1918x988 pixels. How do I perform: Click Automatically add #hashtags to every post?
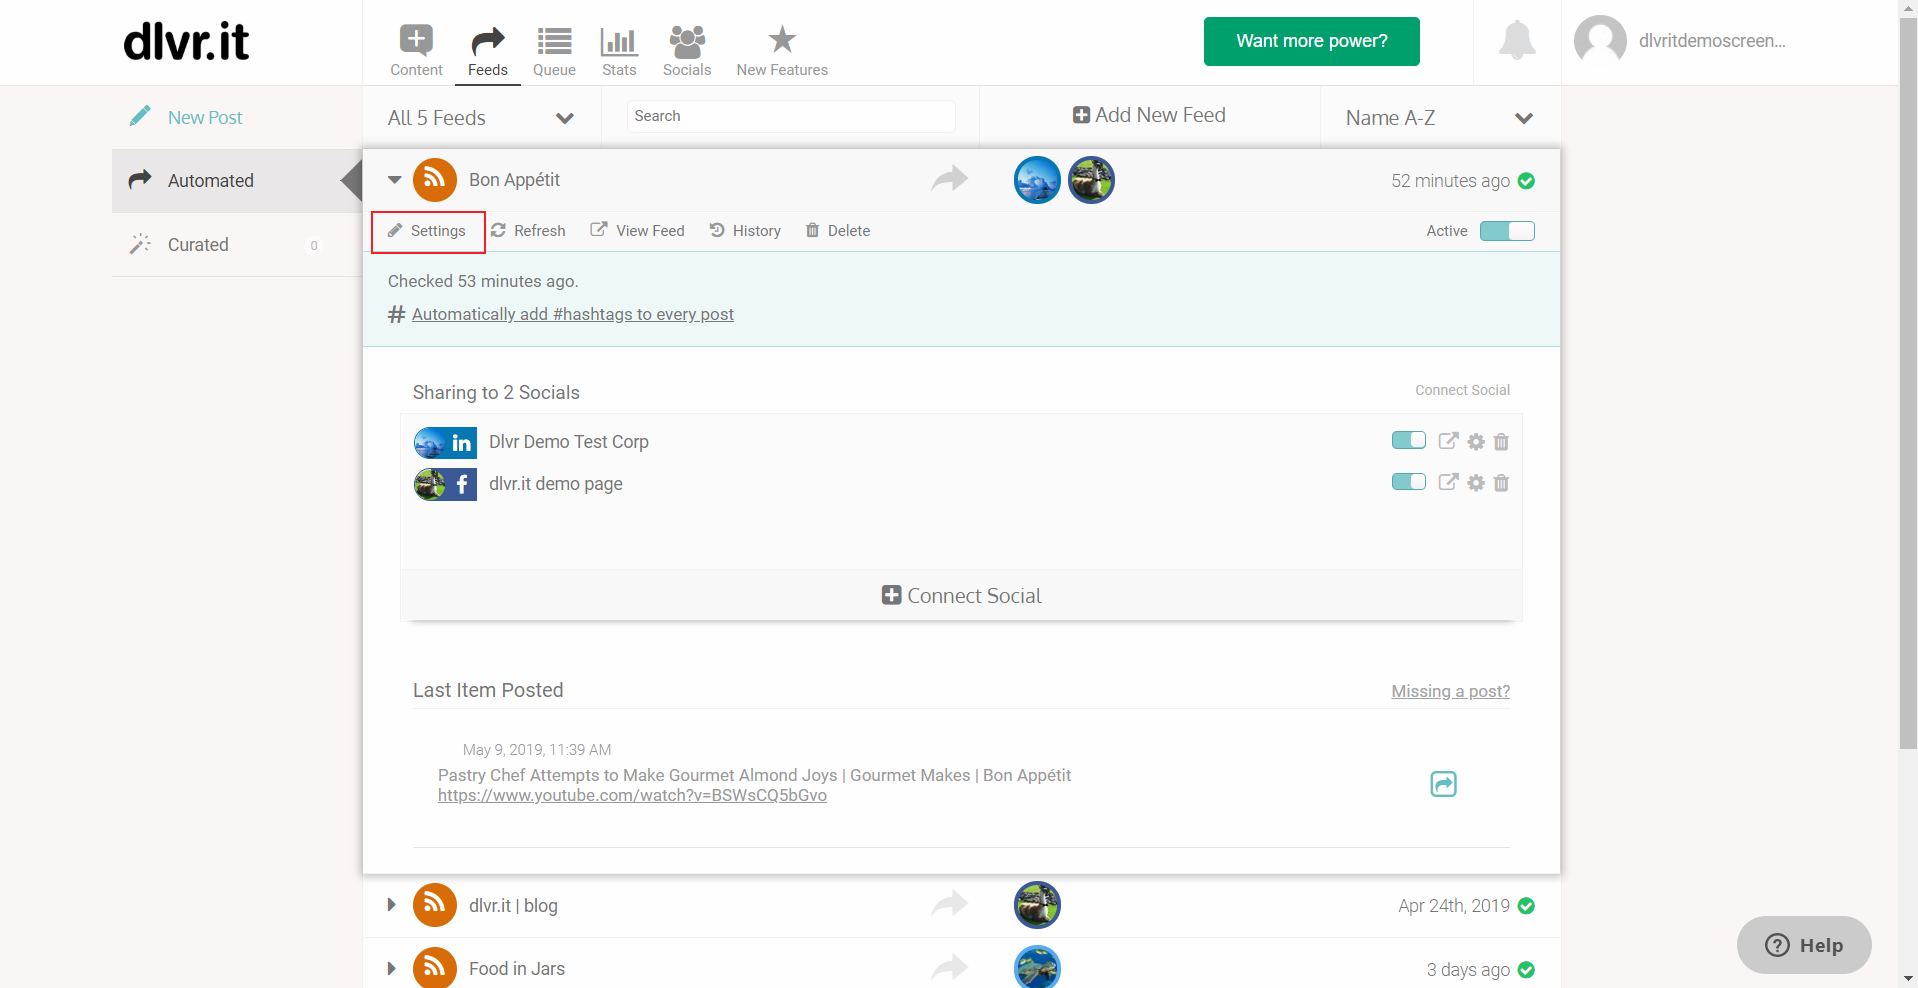tap(573, 314)
